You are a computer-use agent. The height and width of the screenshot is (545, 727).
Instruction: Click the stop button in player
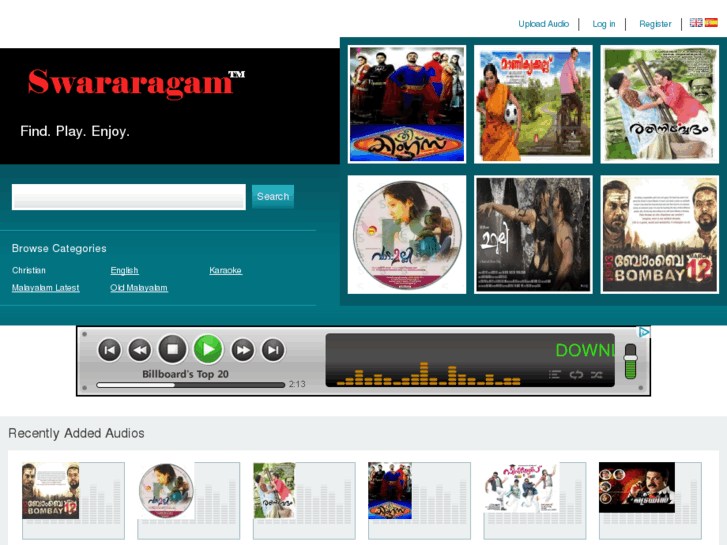click(172, 349)
